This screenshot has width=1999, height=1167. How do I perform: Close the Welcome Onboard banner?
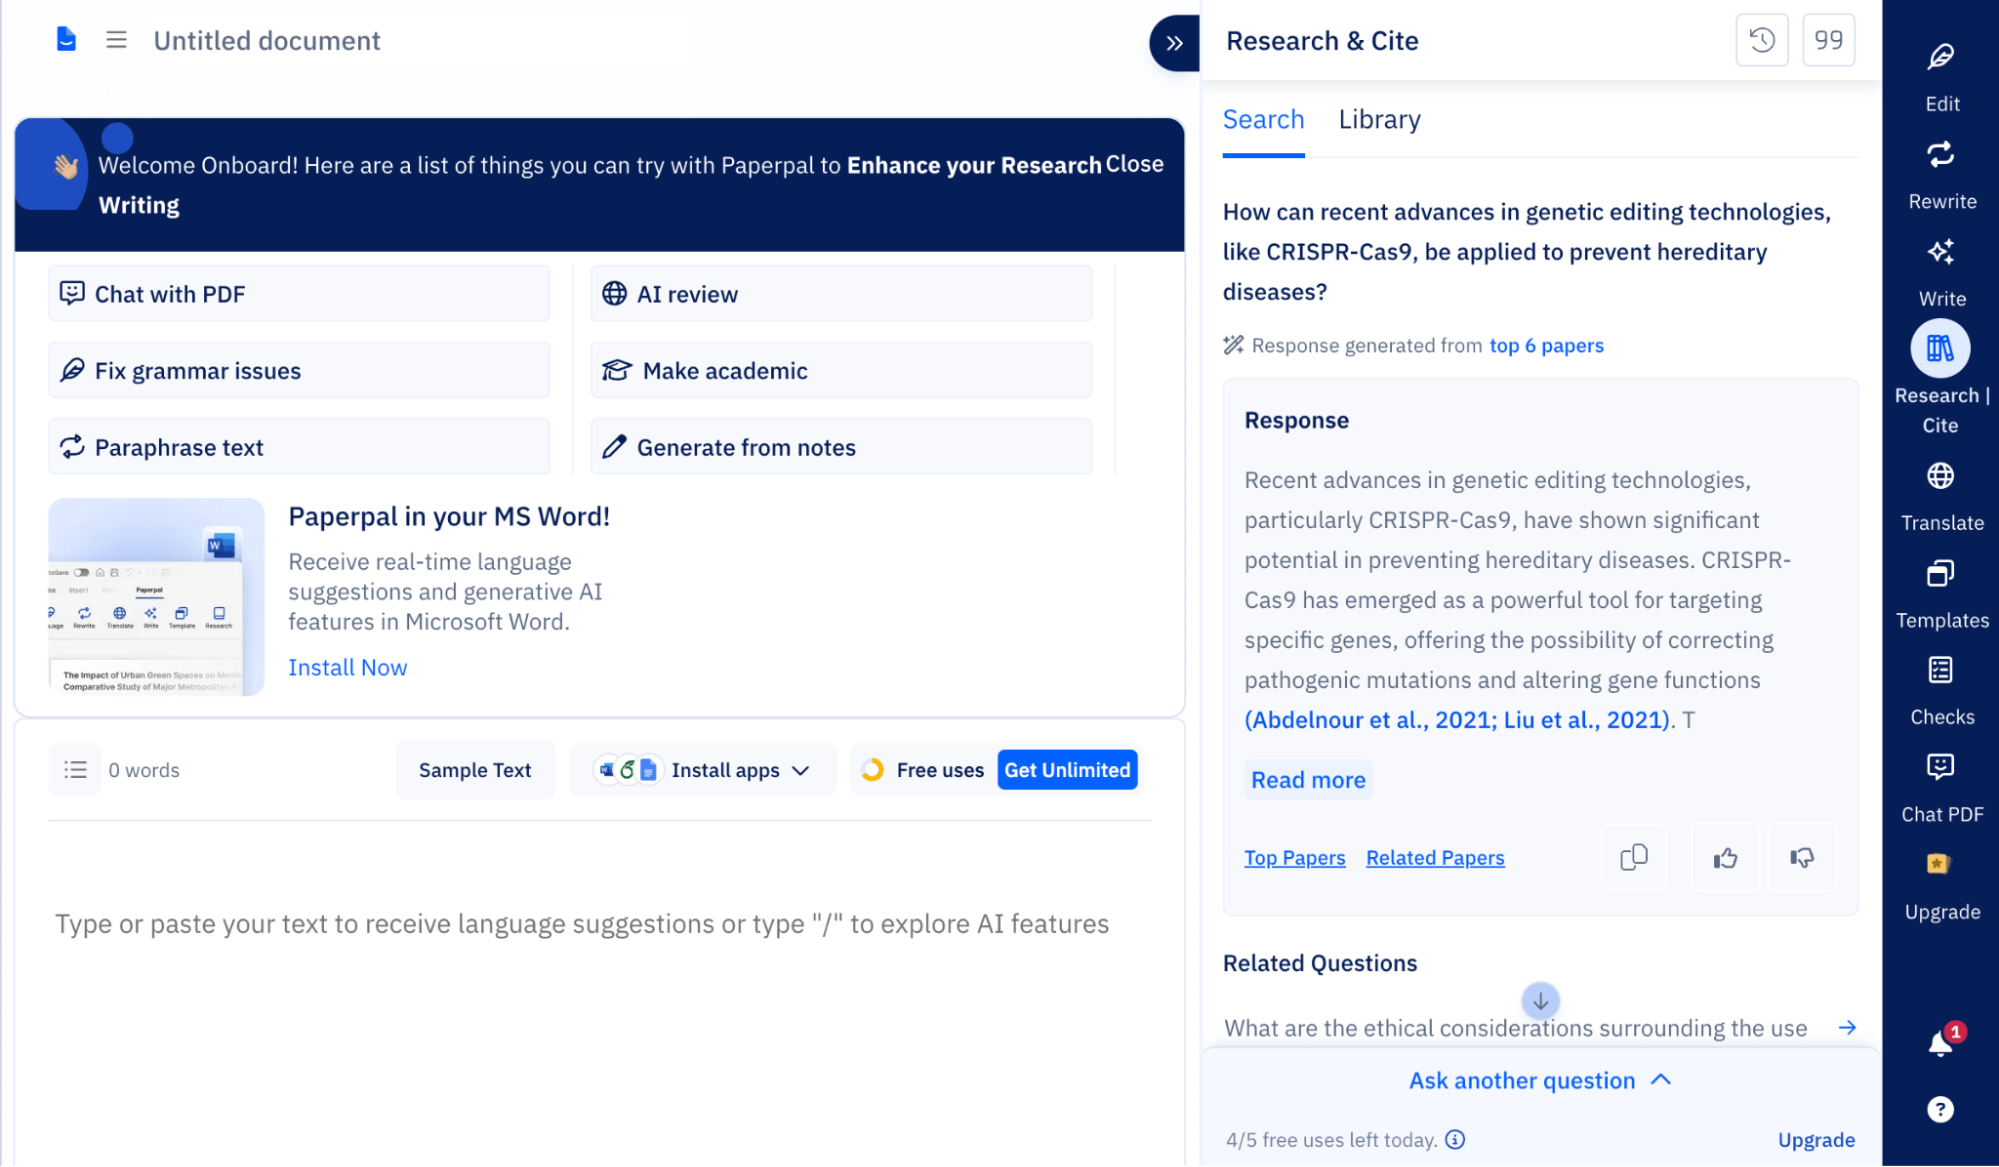[x=1134, y=164]
